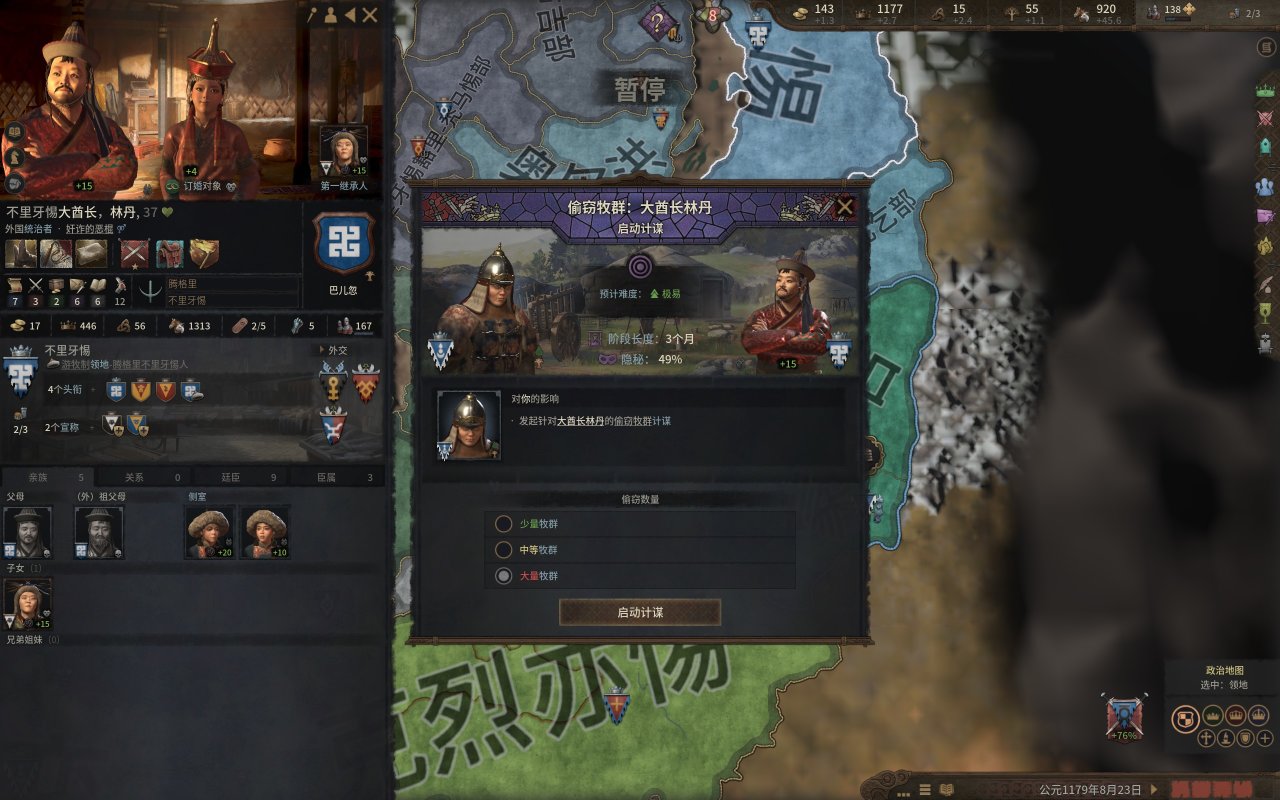This screenshot has width=1280, height=800.
Task: Expand the 4个头衔 titles list
Action: click(65, 389)
